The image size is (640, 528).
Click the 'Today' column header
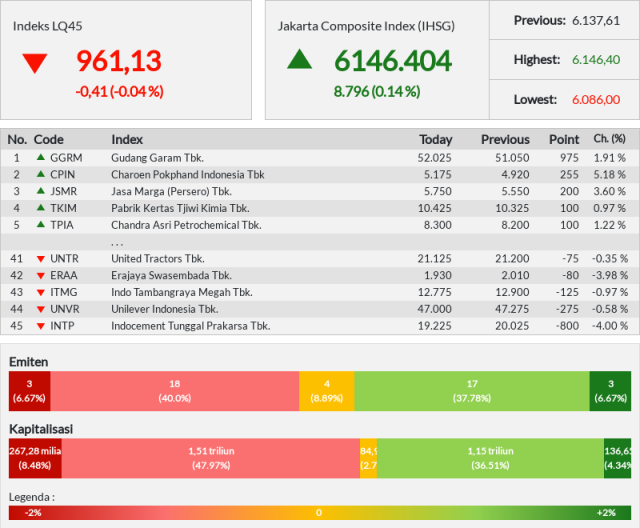436,140
